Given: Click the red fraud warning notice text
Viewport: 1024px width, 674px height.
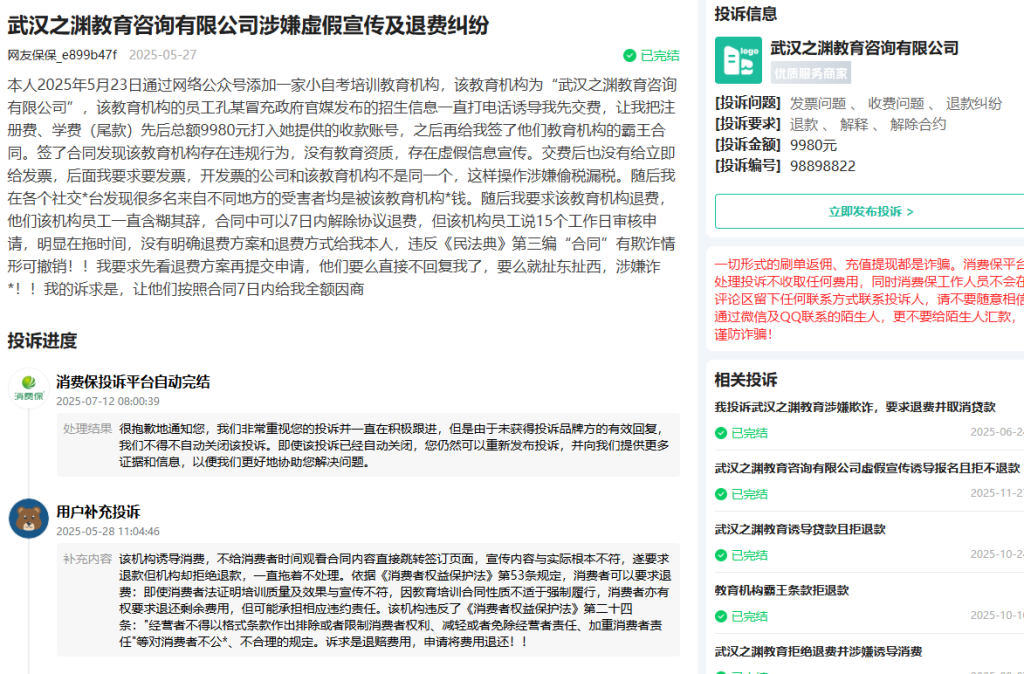Looking at the screenshot, I should (869, 299).
